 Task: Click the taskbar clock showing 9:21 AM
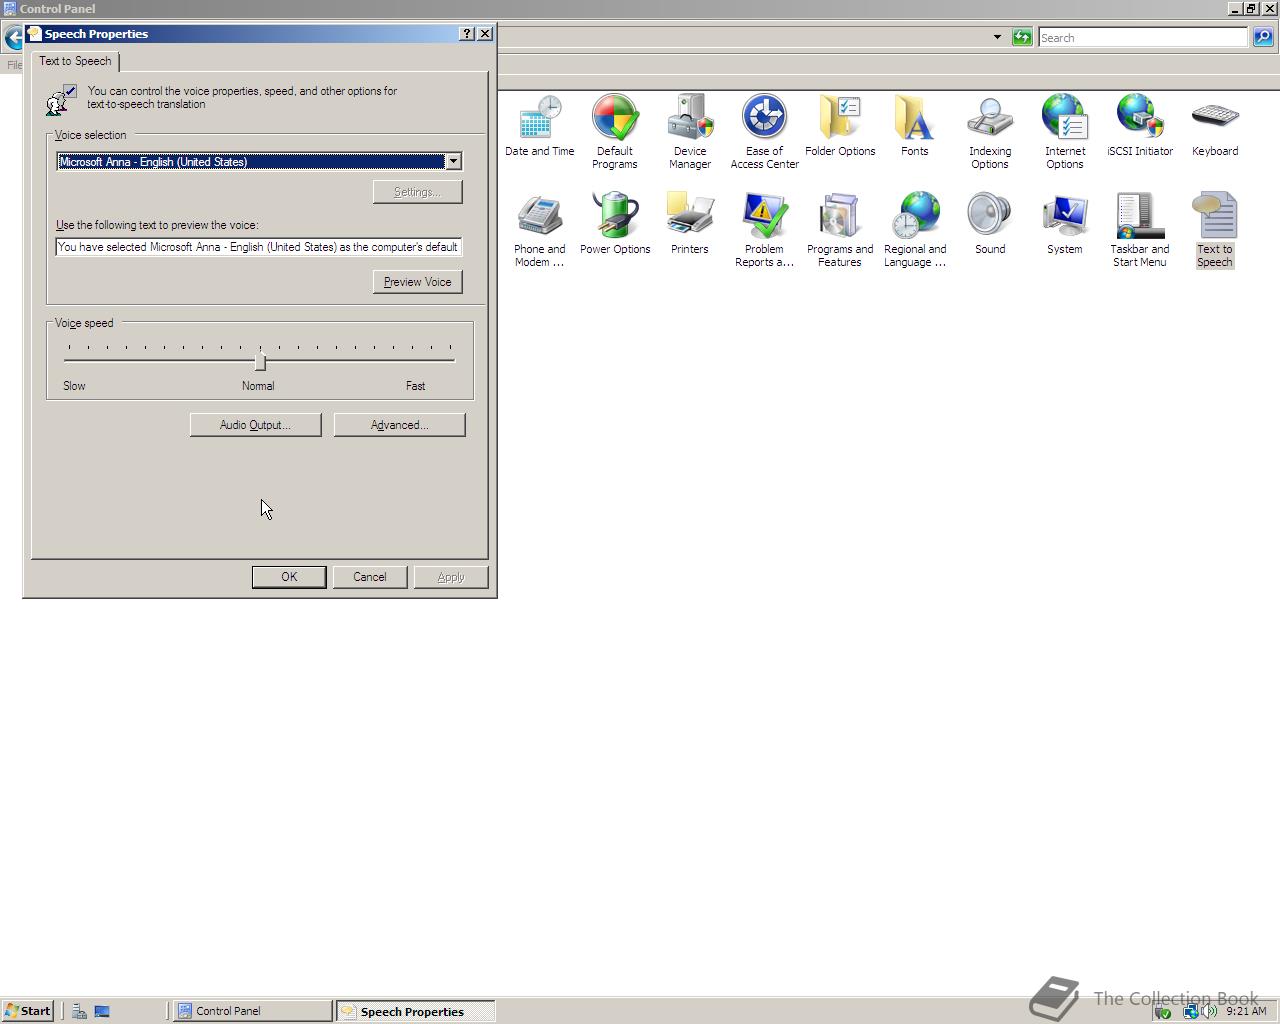click(1246, 1011)
